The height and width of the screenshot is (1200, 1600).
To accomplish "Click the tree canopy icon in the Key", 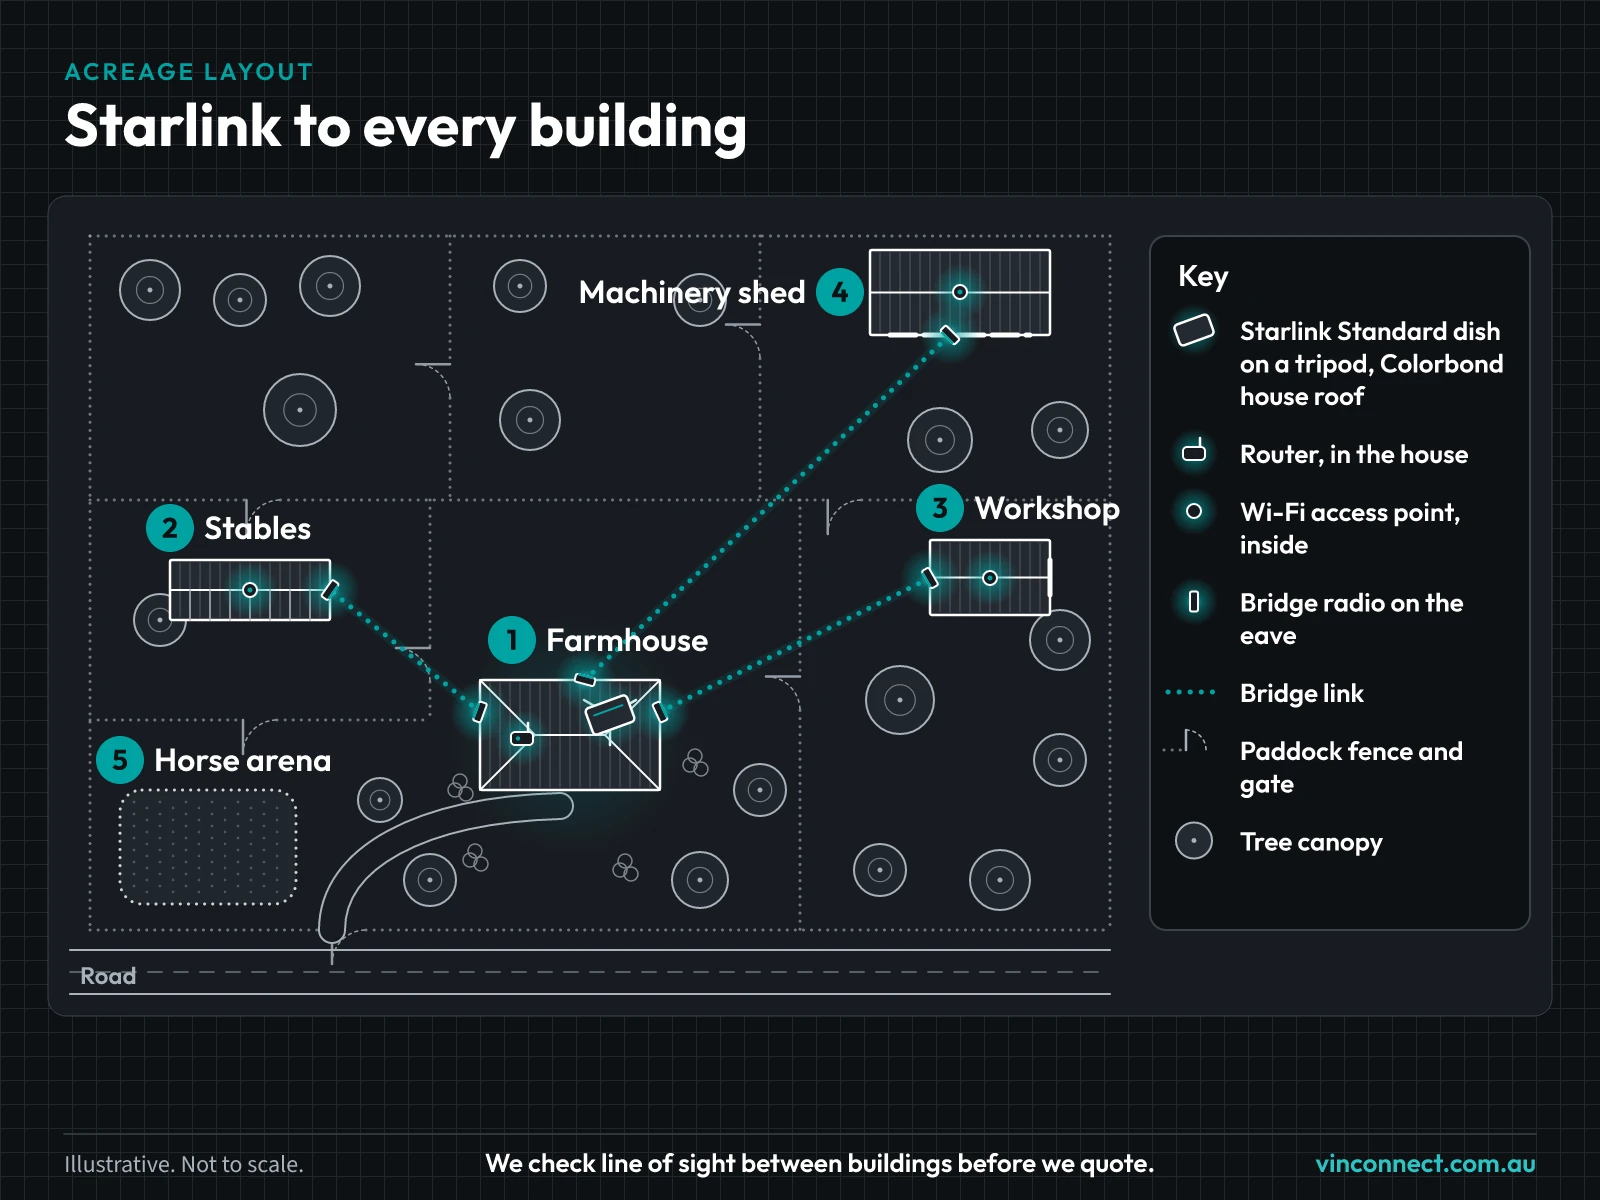I will (1194, 841).
